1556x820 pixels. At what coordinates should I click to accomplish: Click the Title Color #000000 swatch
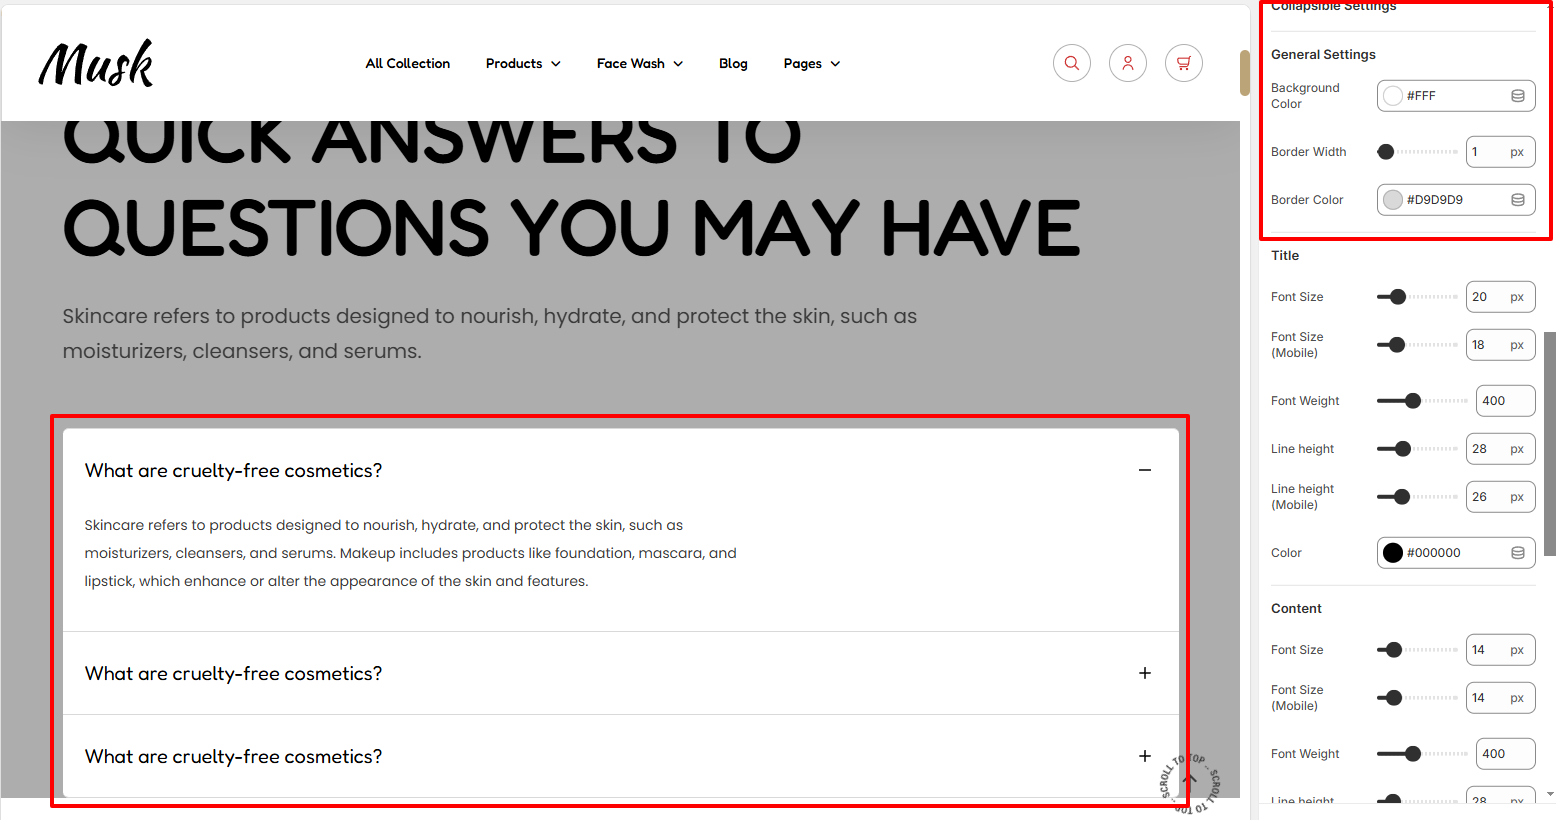pos(1393,553)
